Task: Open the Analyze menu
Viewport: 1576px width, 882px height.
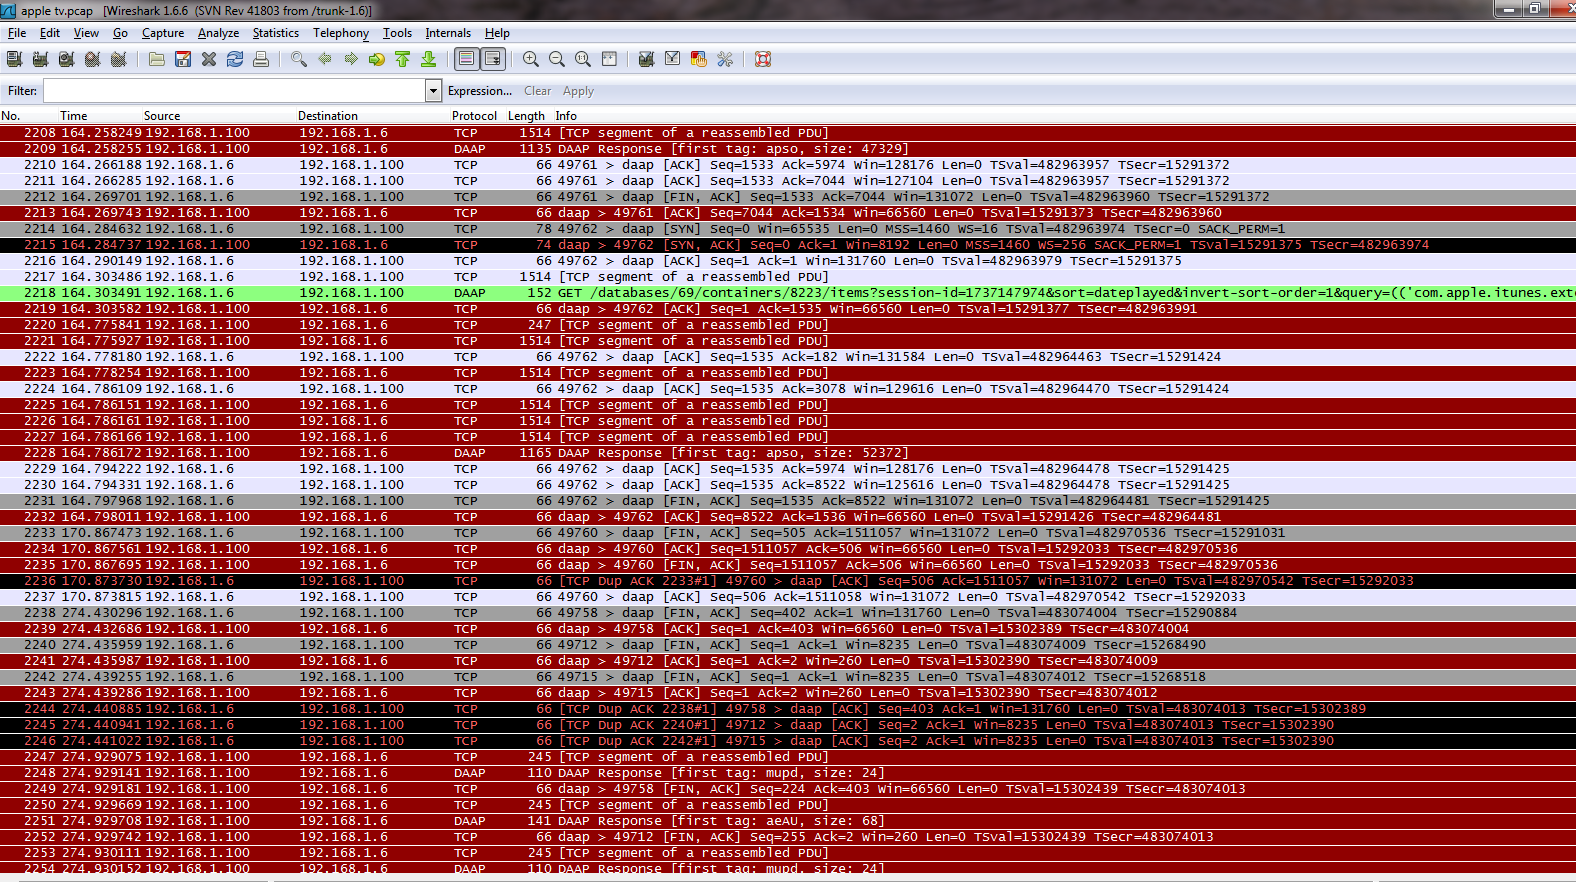Action: coord(219,33)
